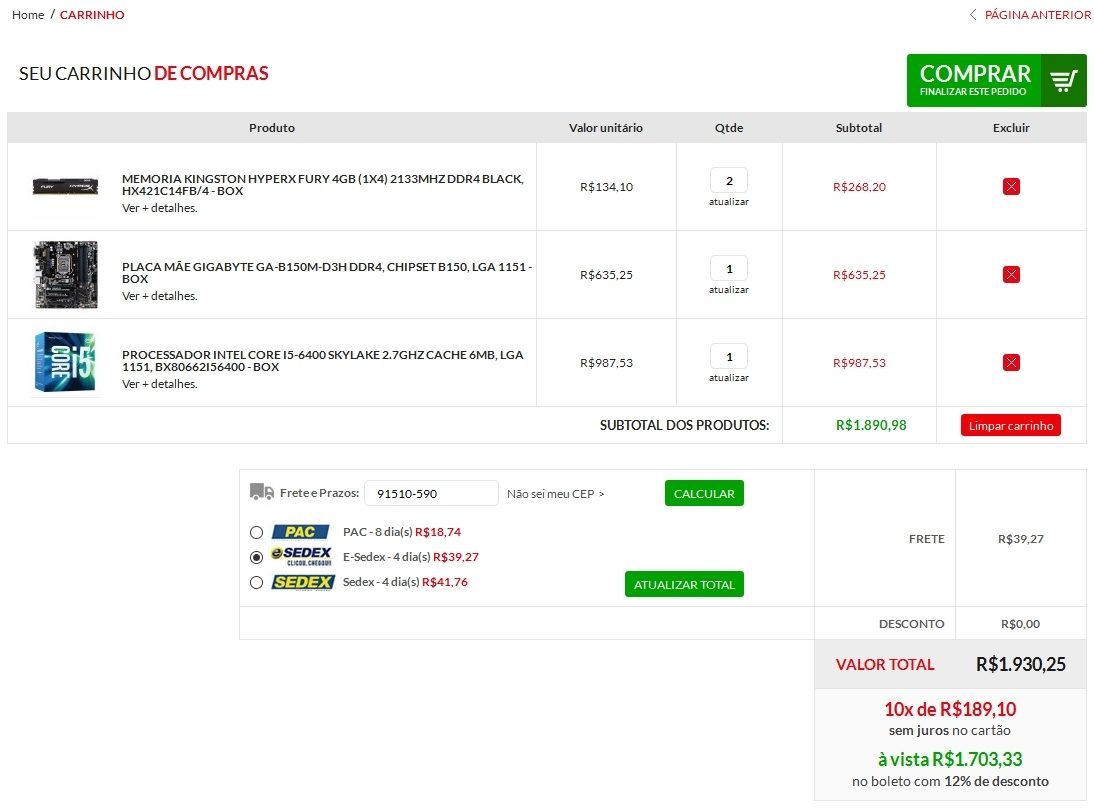This screenshot has height=808, width=1094.
Task: Focus quantity field for Intel processor
Action: (729, 356)
